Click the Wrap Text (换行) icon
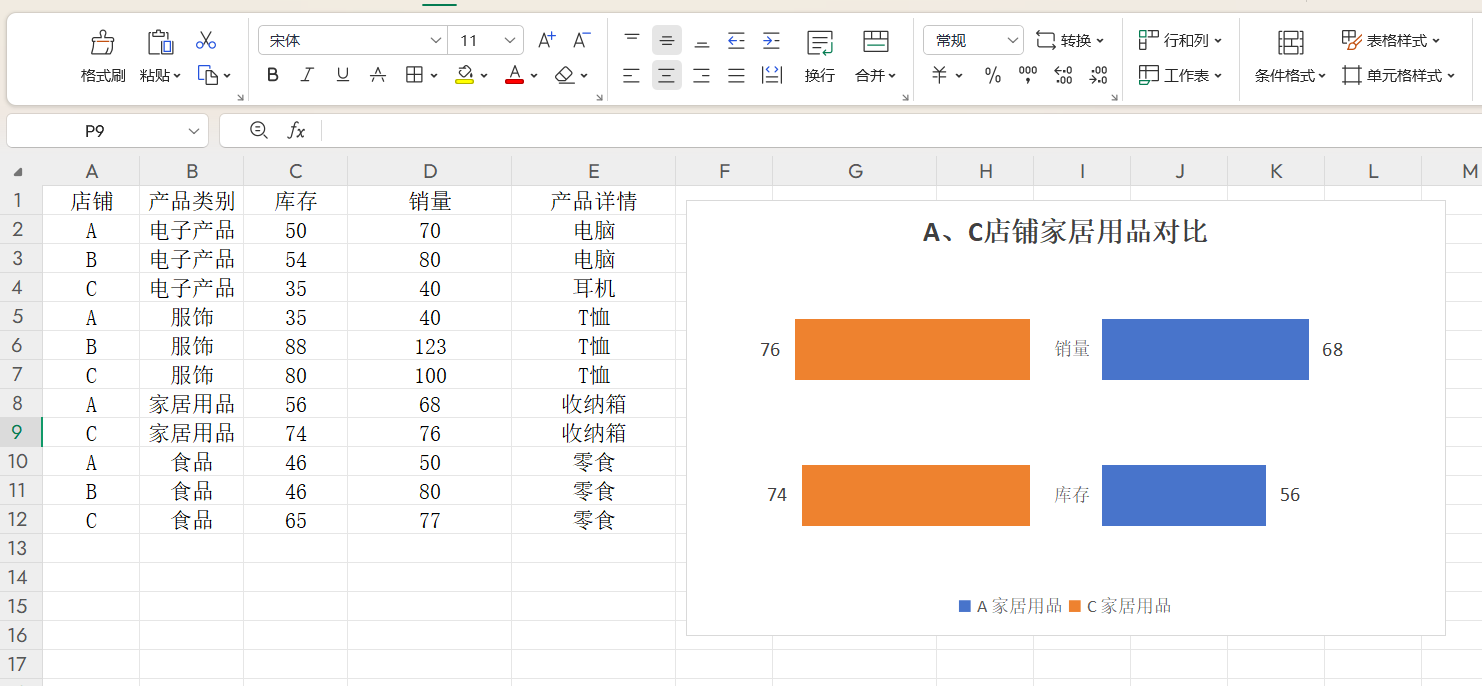The width and height of the screenshot is (1482, 686). point(820,42)
